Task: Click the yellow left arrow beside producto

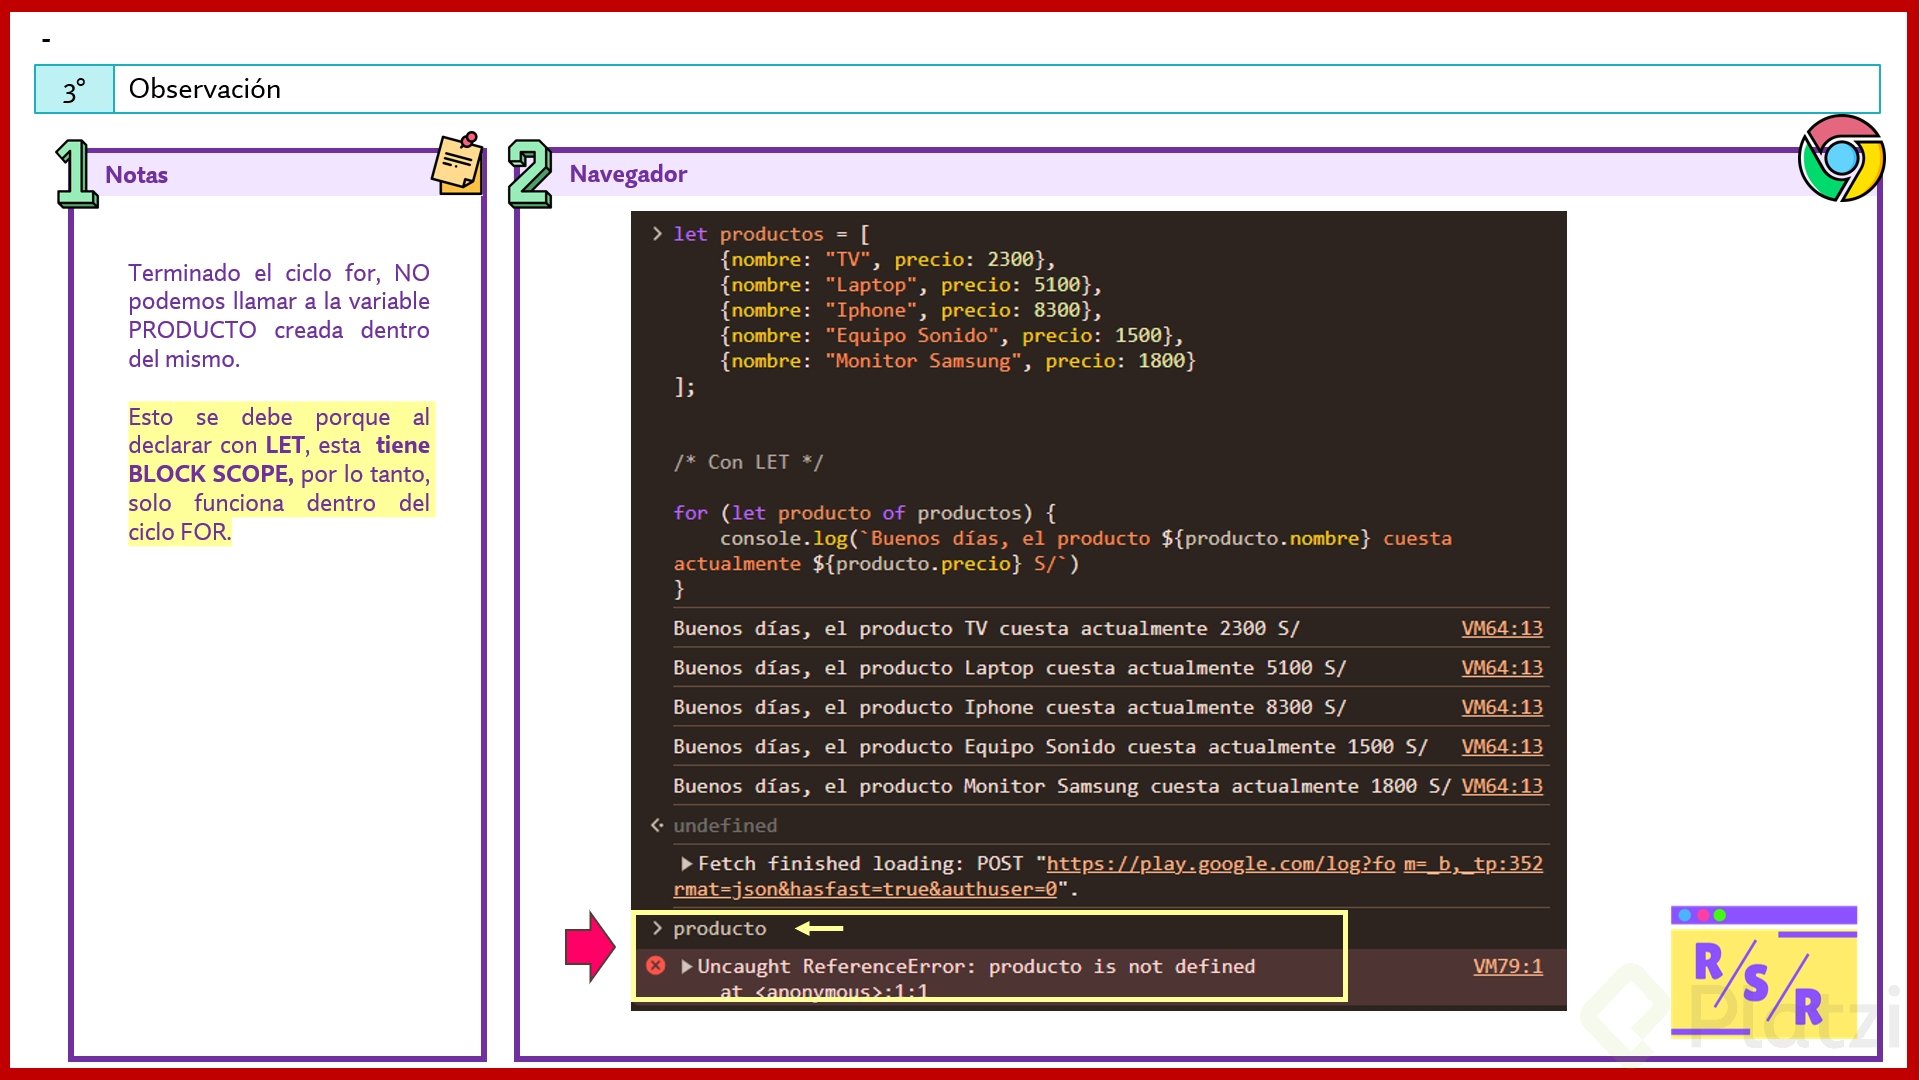Action: [x=819, y=929]
